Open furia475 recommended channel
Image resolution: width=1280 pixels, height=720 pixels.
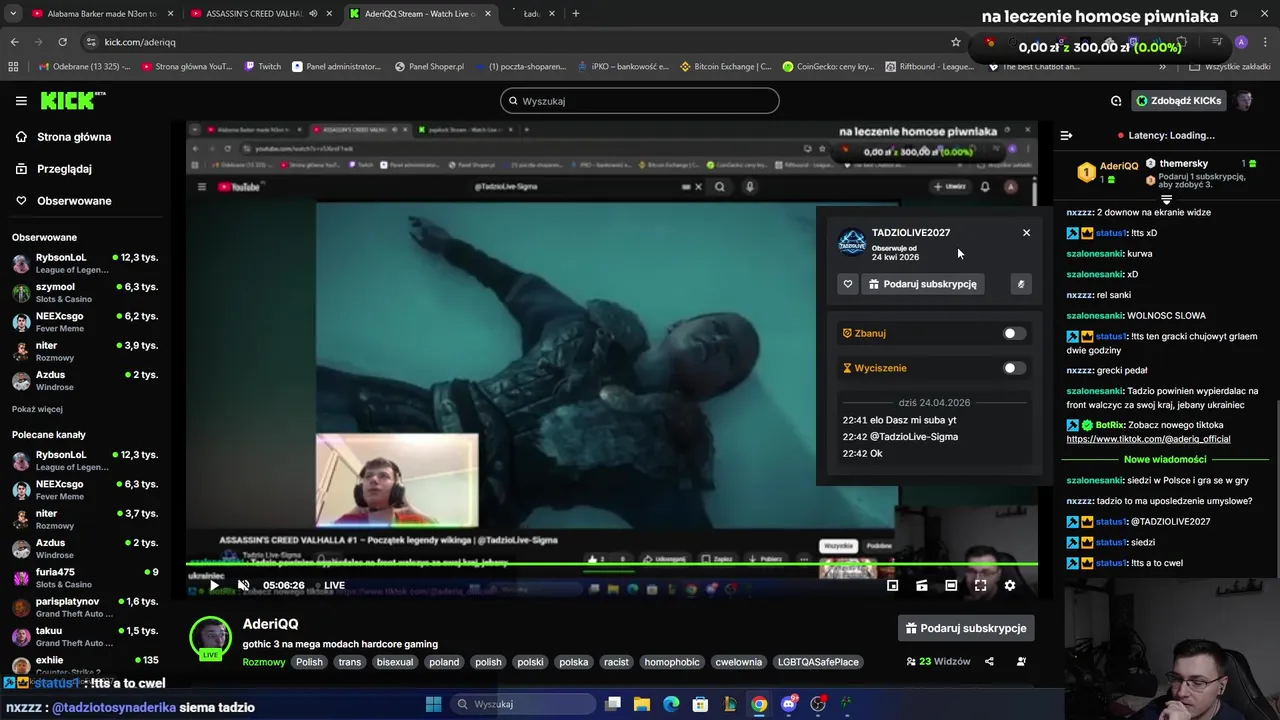pyautogui.click(x=85, y=578)
